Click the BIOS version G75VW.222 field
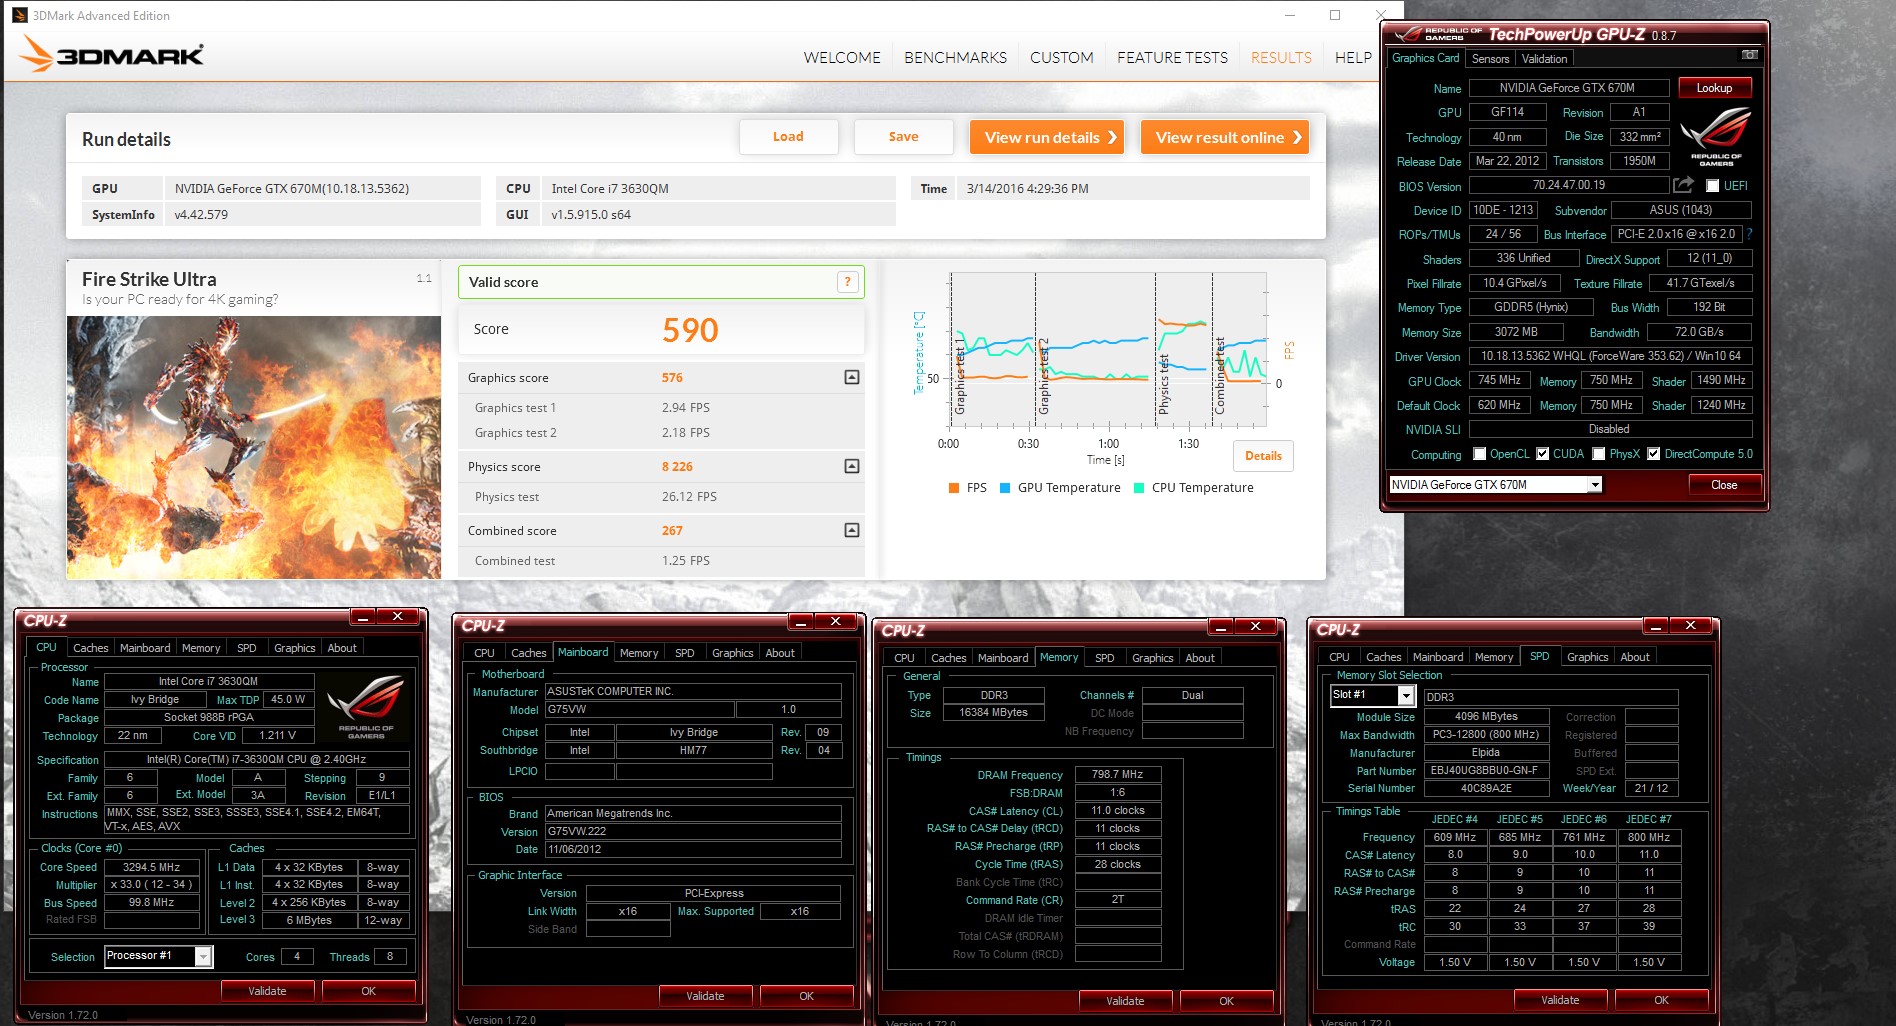The height and width of the screenshot is (1026, 1896). click(693, 831)
